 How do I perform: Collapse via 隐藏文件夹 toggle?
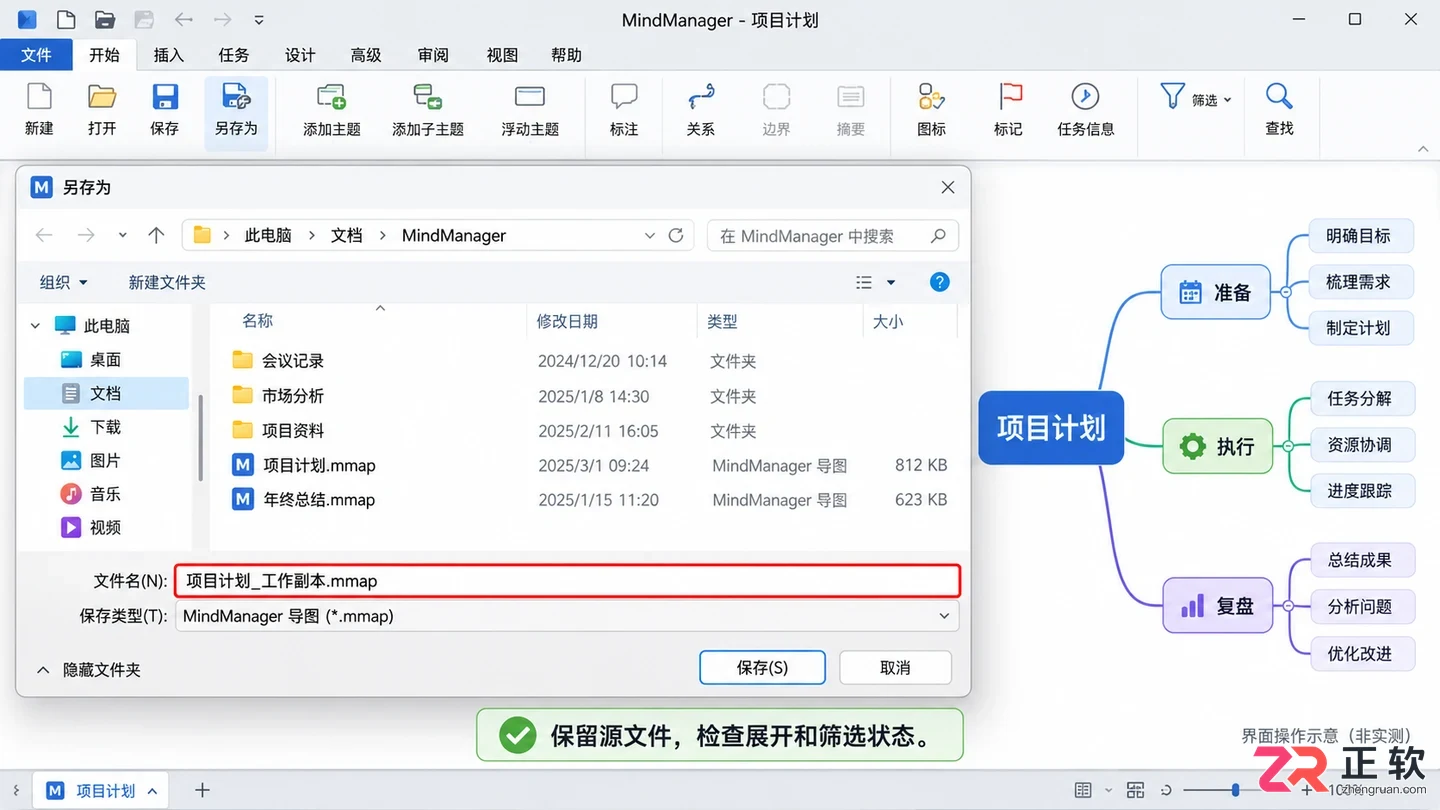coord(89,670)
